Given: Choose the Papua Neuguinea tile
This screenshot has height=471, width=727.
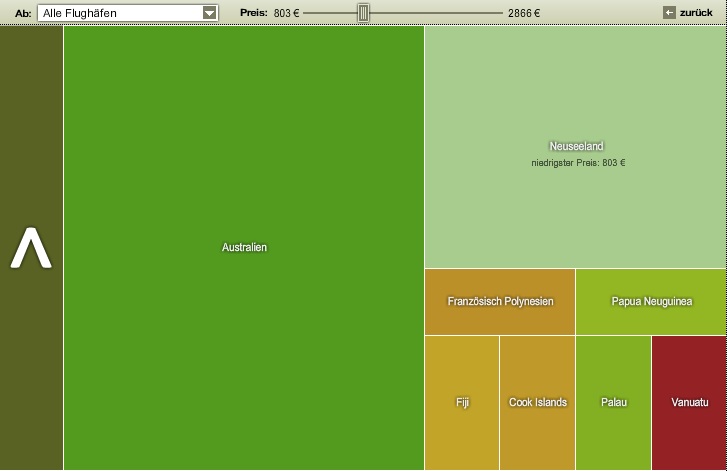Looking at the screenshot, I should (651, 301).
